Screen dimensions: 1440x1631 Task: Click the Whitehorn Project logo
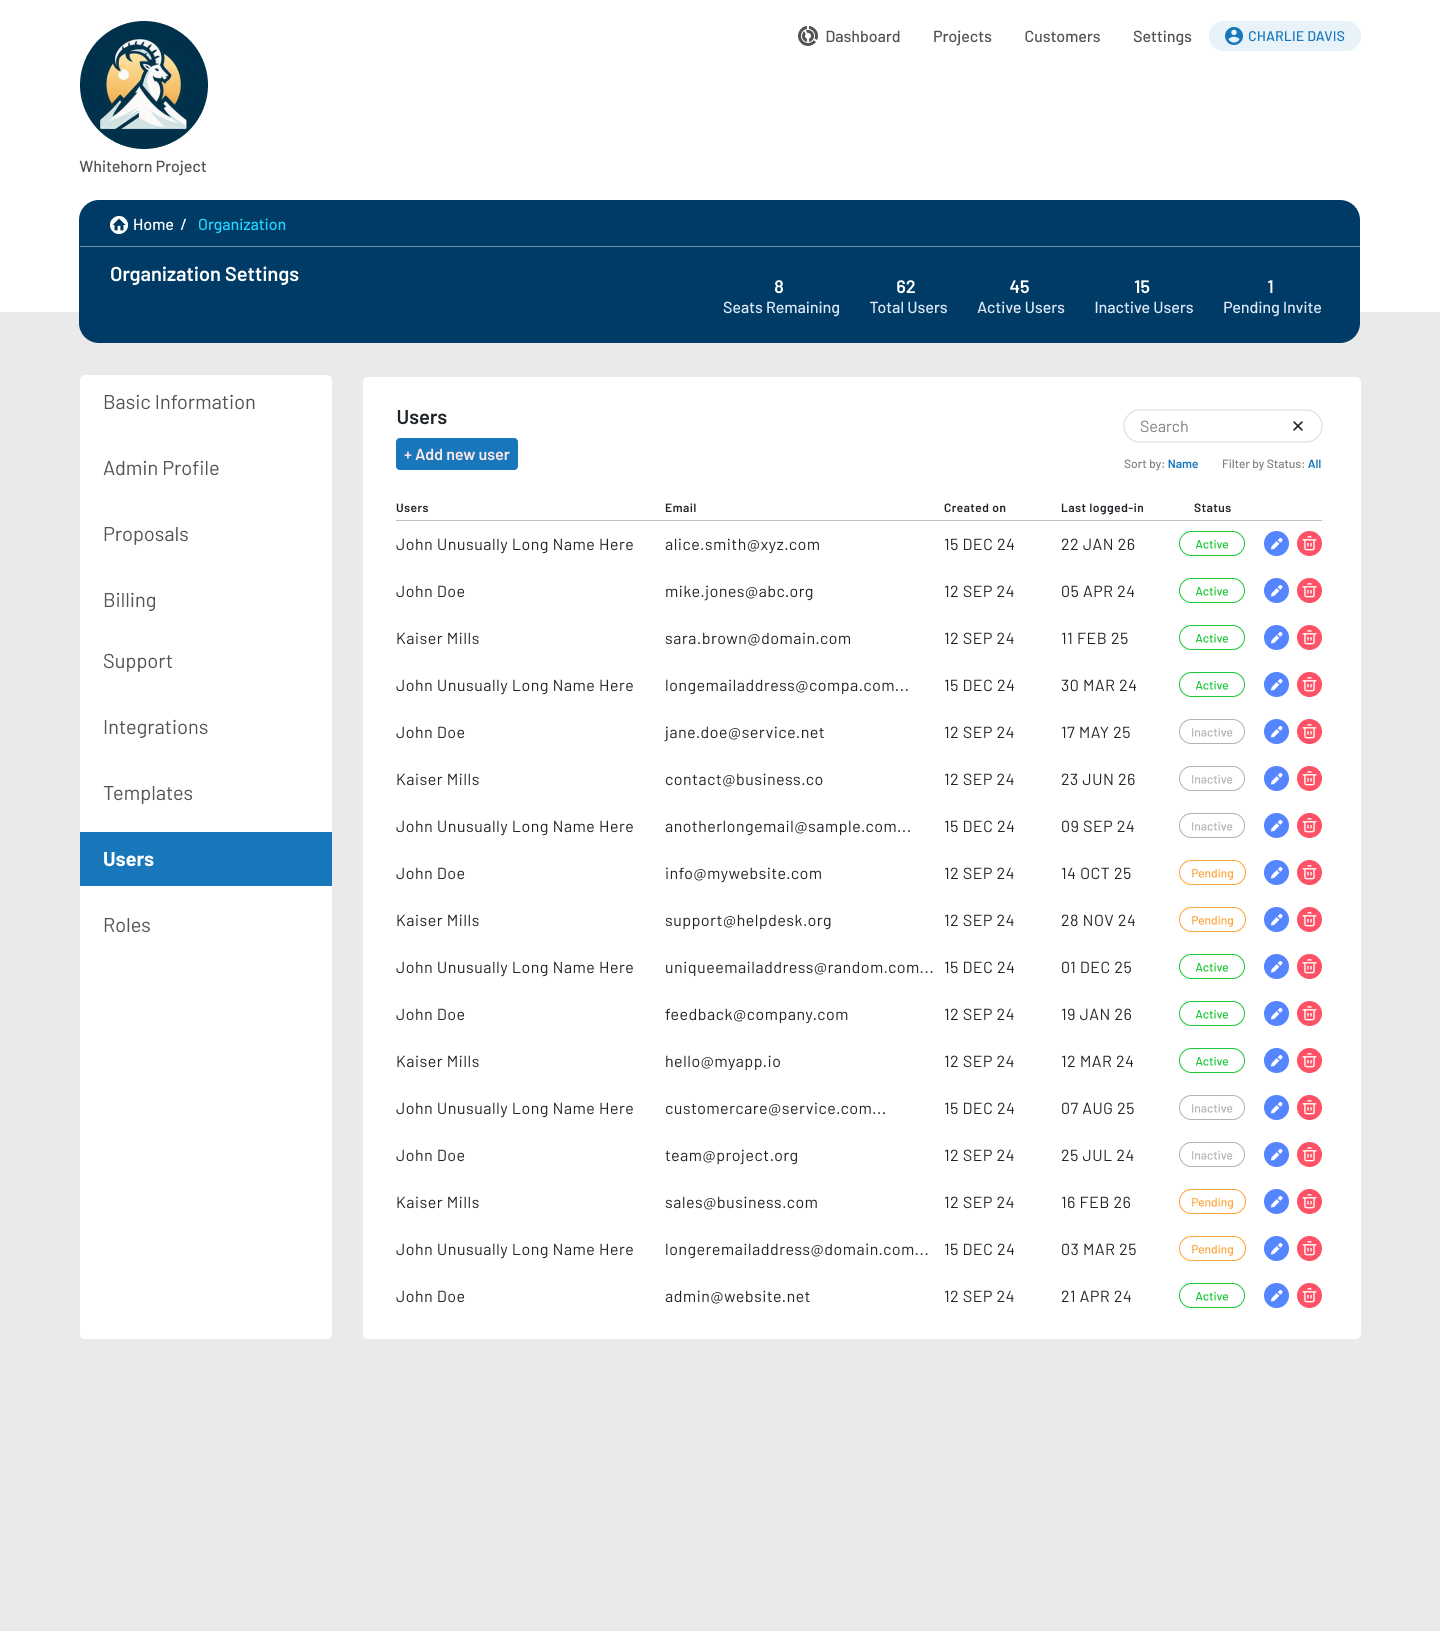point(144,85)
